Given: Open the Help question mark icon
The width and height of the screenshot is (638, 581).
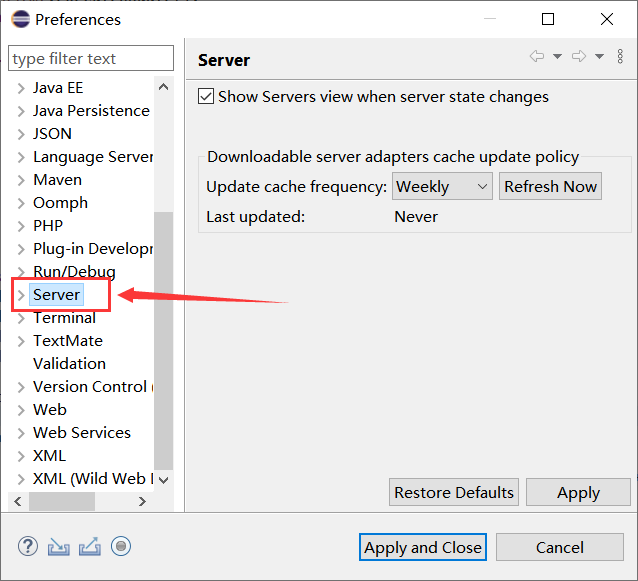Looking at the screenshot, I should [x=28, y=546].
